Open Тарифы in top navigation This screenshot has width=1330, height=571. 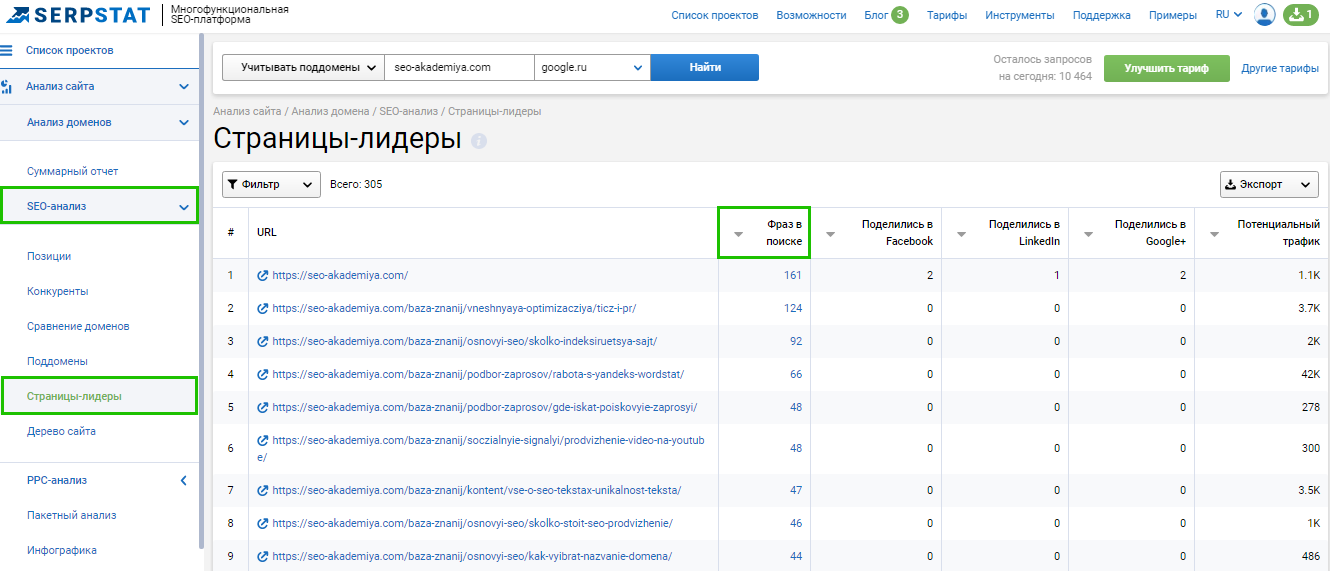pos(946,15)
